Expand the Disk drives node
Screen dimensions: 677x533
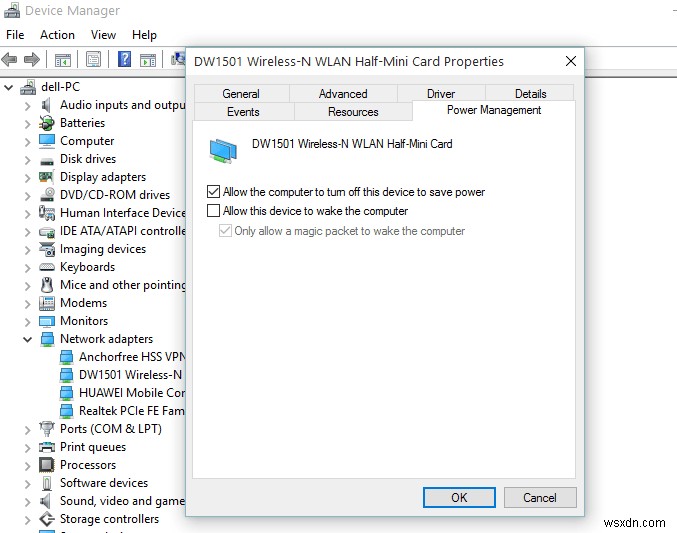point(28,159)
